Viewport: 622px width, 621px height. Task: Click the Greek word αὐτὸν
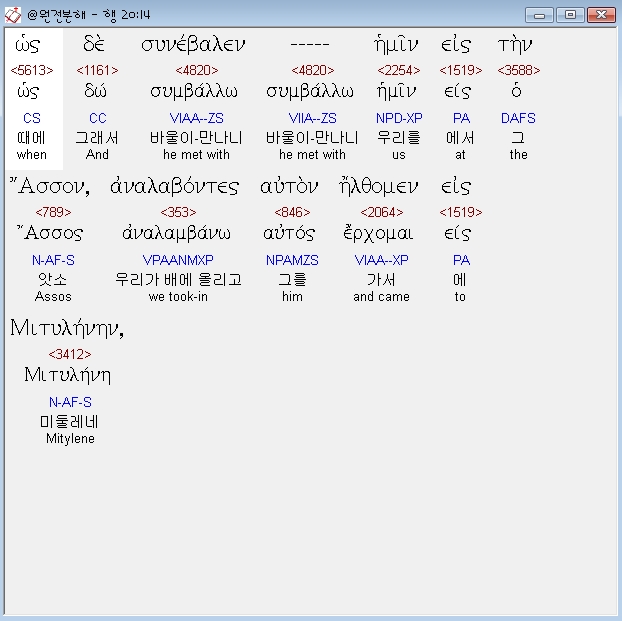tap(289, 186)
